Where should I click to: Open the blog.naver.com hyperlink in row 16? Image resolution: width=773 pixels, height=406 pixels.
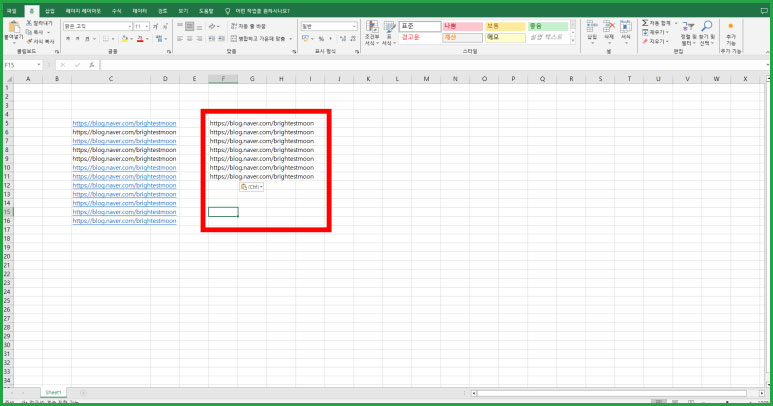(124, 221)
